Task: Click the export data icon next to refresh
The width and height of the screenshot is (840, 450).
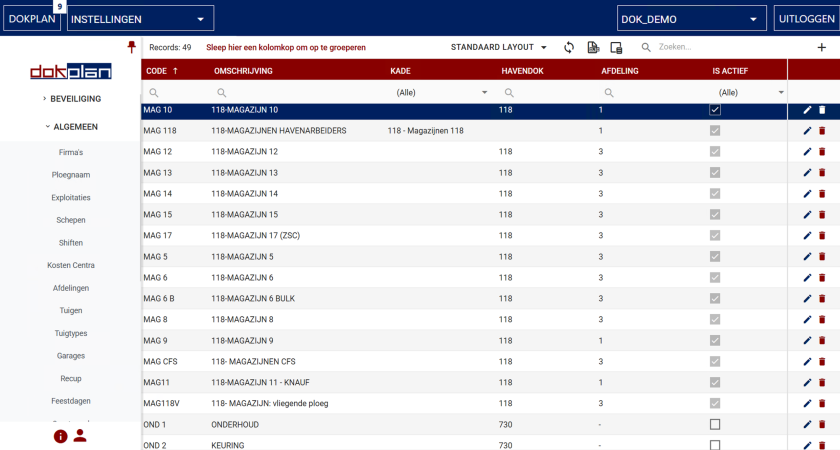Action: click(x=593, y=47)
